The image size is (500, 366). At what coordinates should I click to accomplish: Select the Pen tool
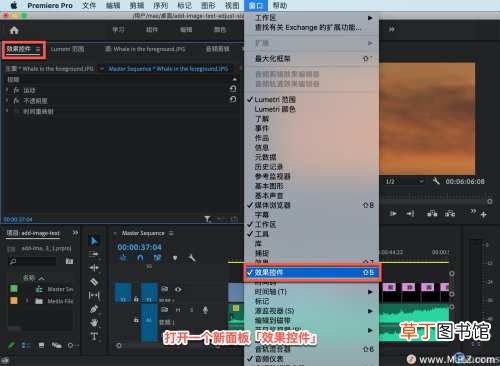coord(94,309)
